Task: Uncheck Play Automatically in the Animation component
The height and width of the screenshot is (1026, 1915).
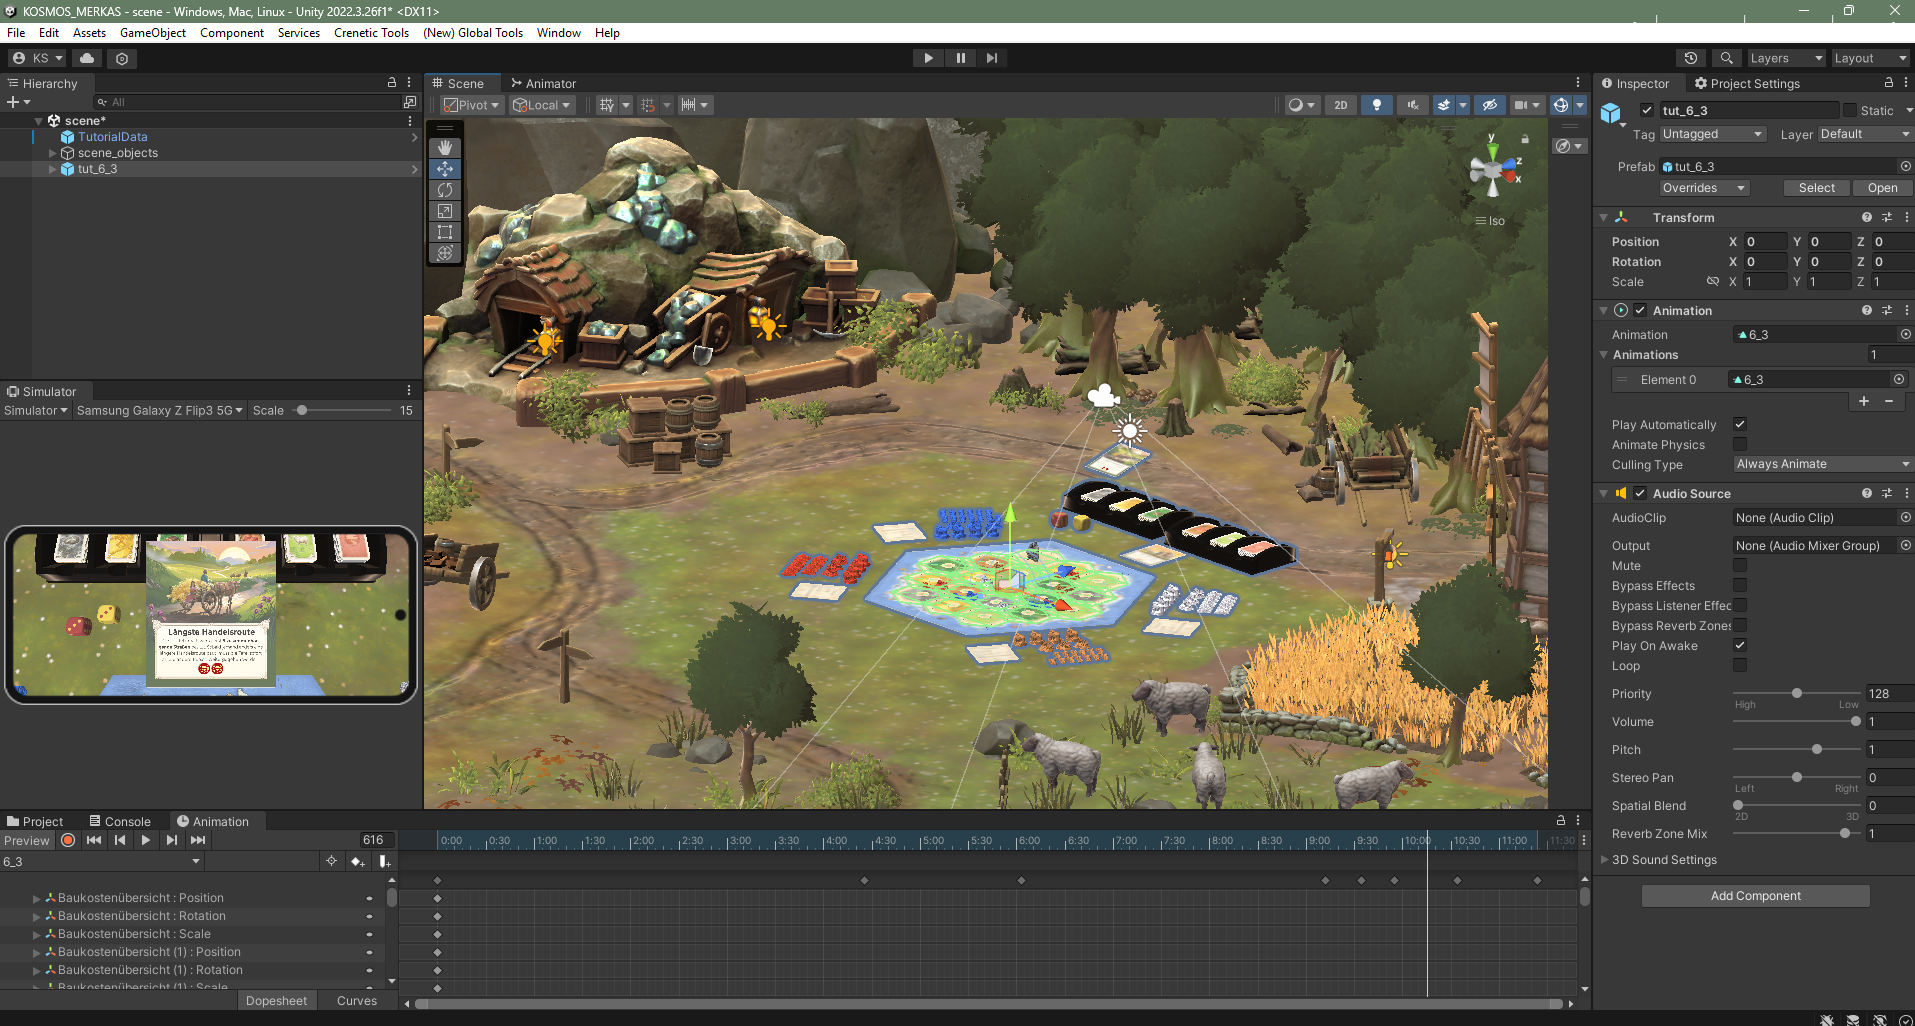Action: coord(1740,424)
